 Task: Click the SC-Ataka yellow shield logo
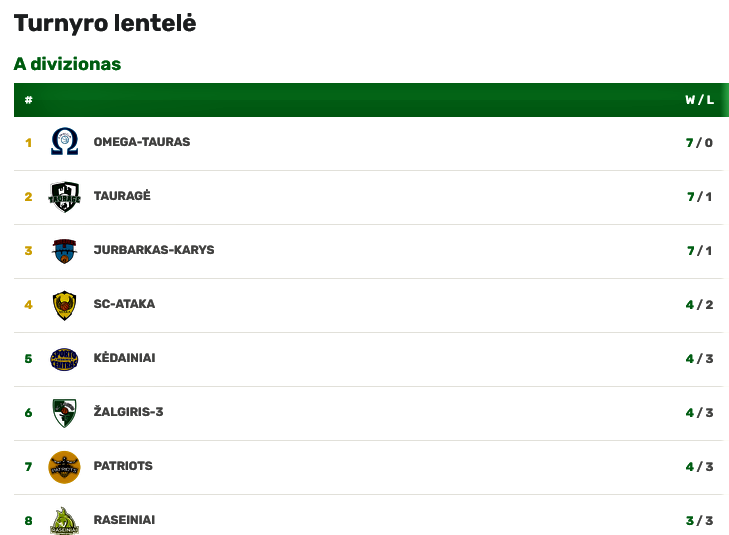point(64,305)
